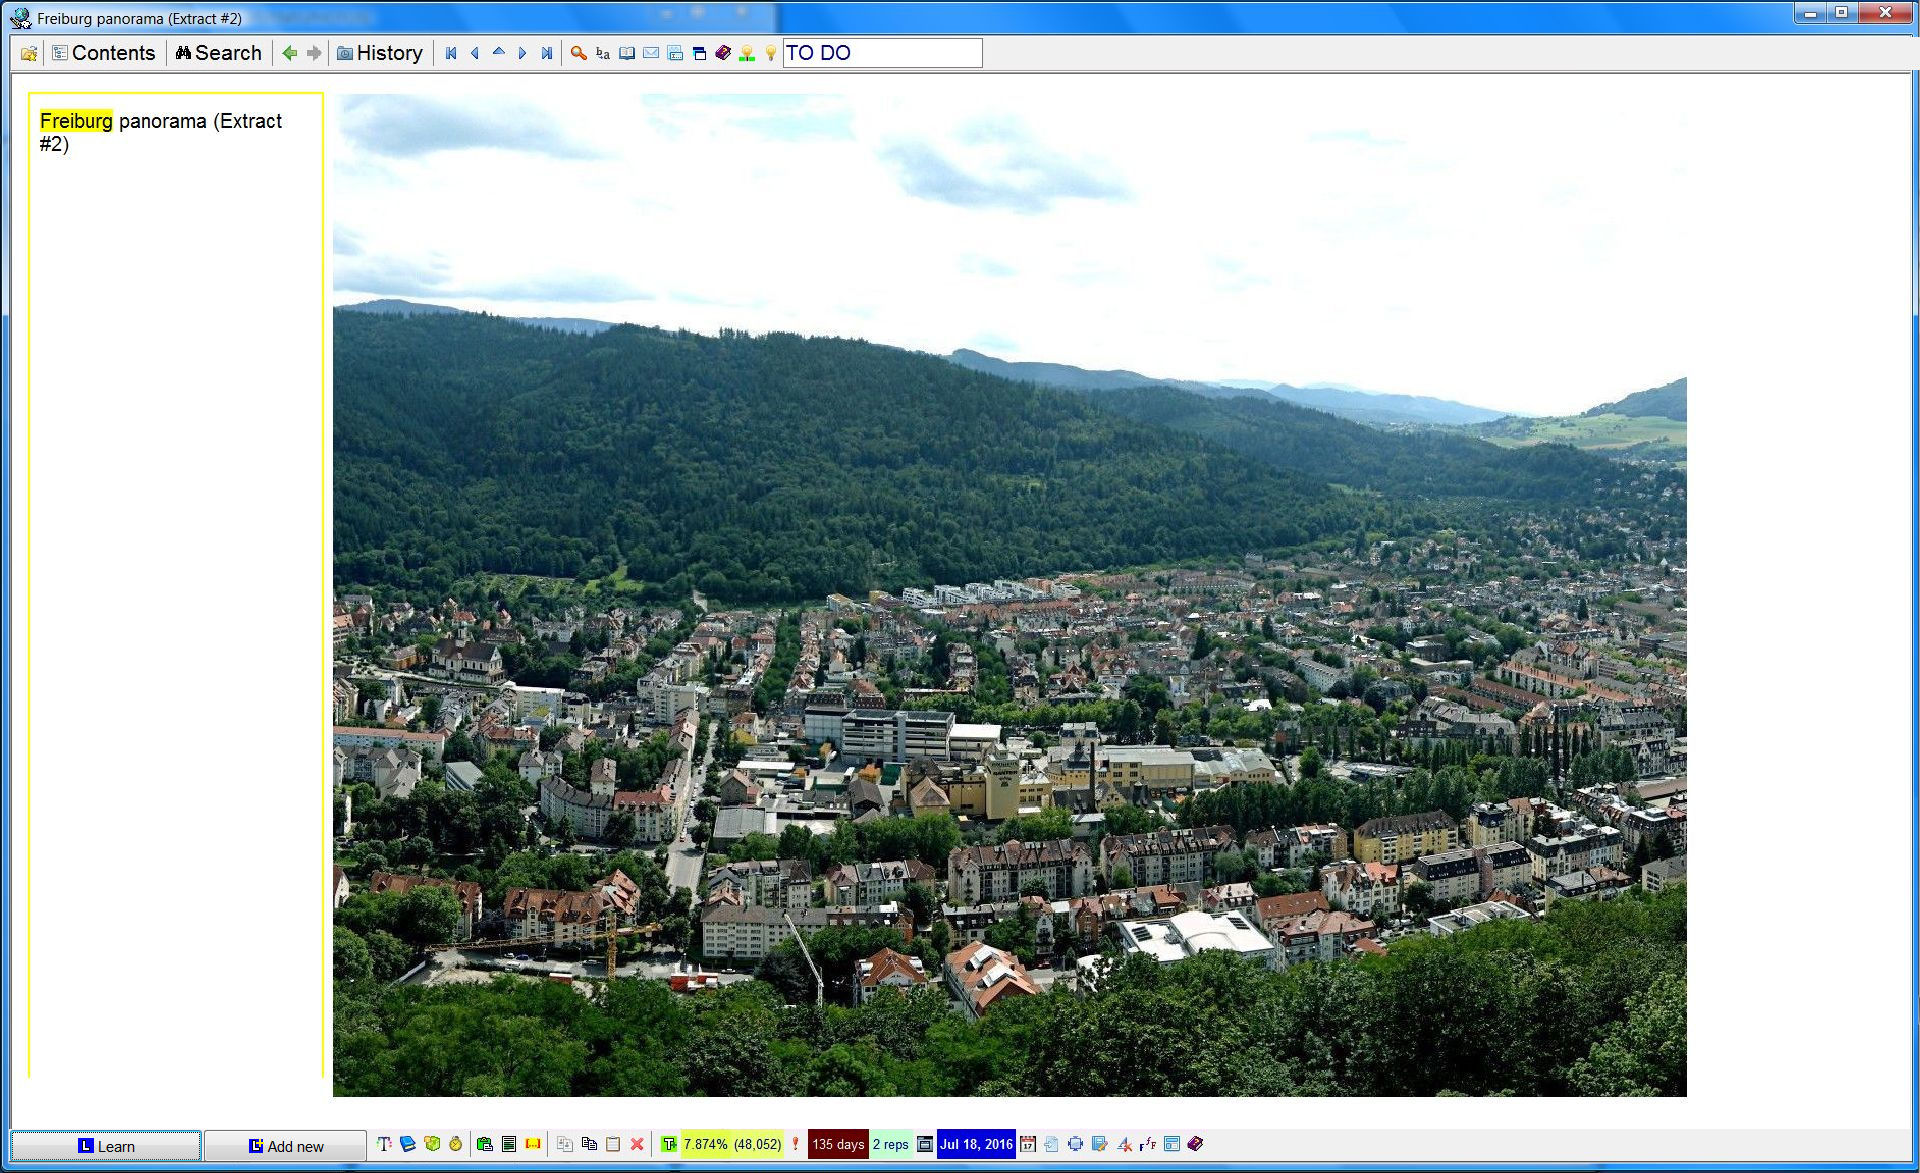Open the History menu
The height and width of the screenshot is (1173, 1920).
point(379,53)
